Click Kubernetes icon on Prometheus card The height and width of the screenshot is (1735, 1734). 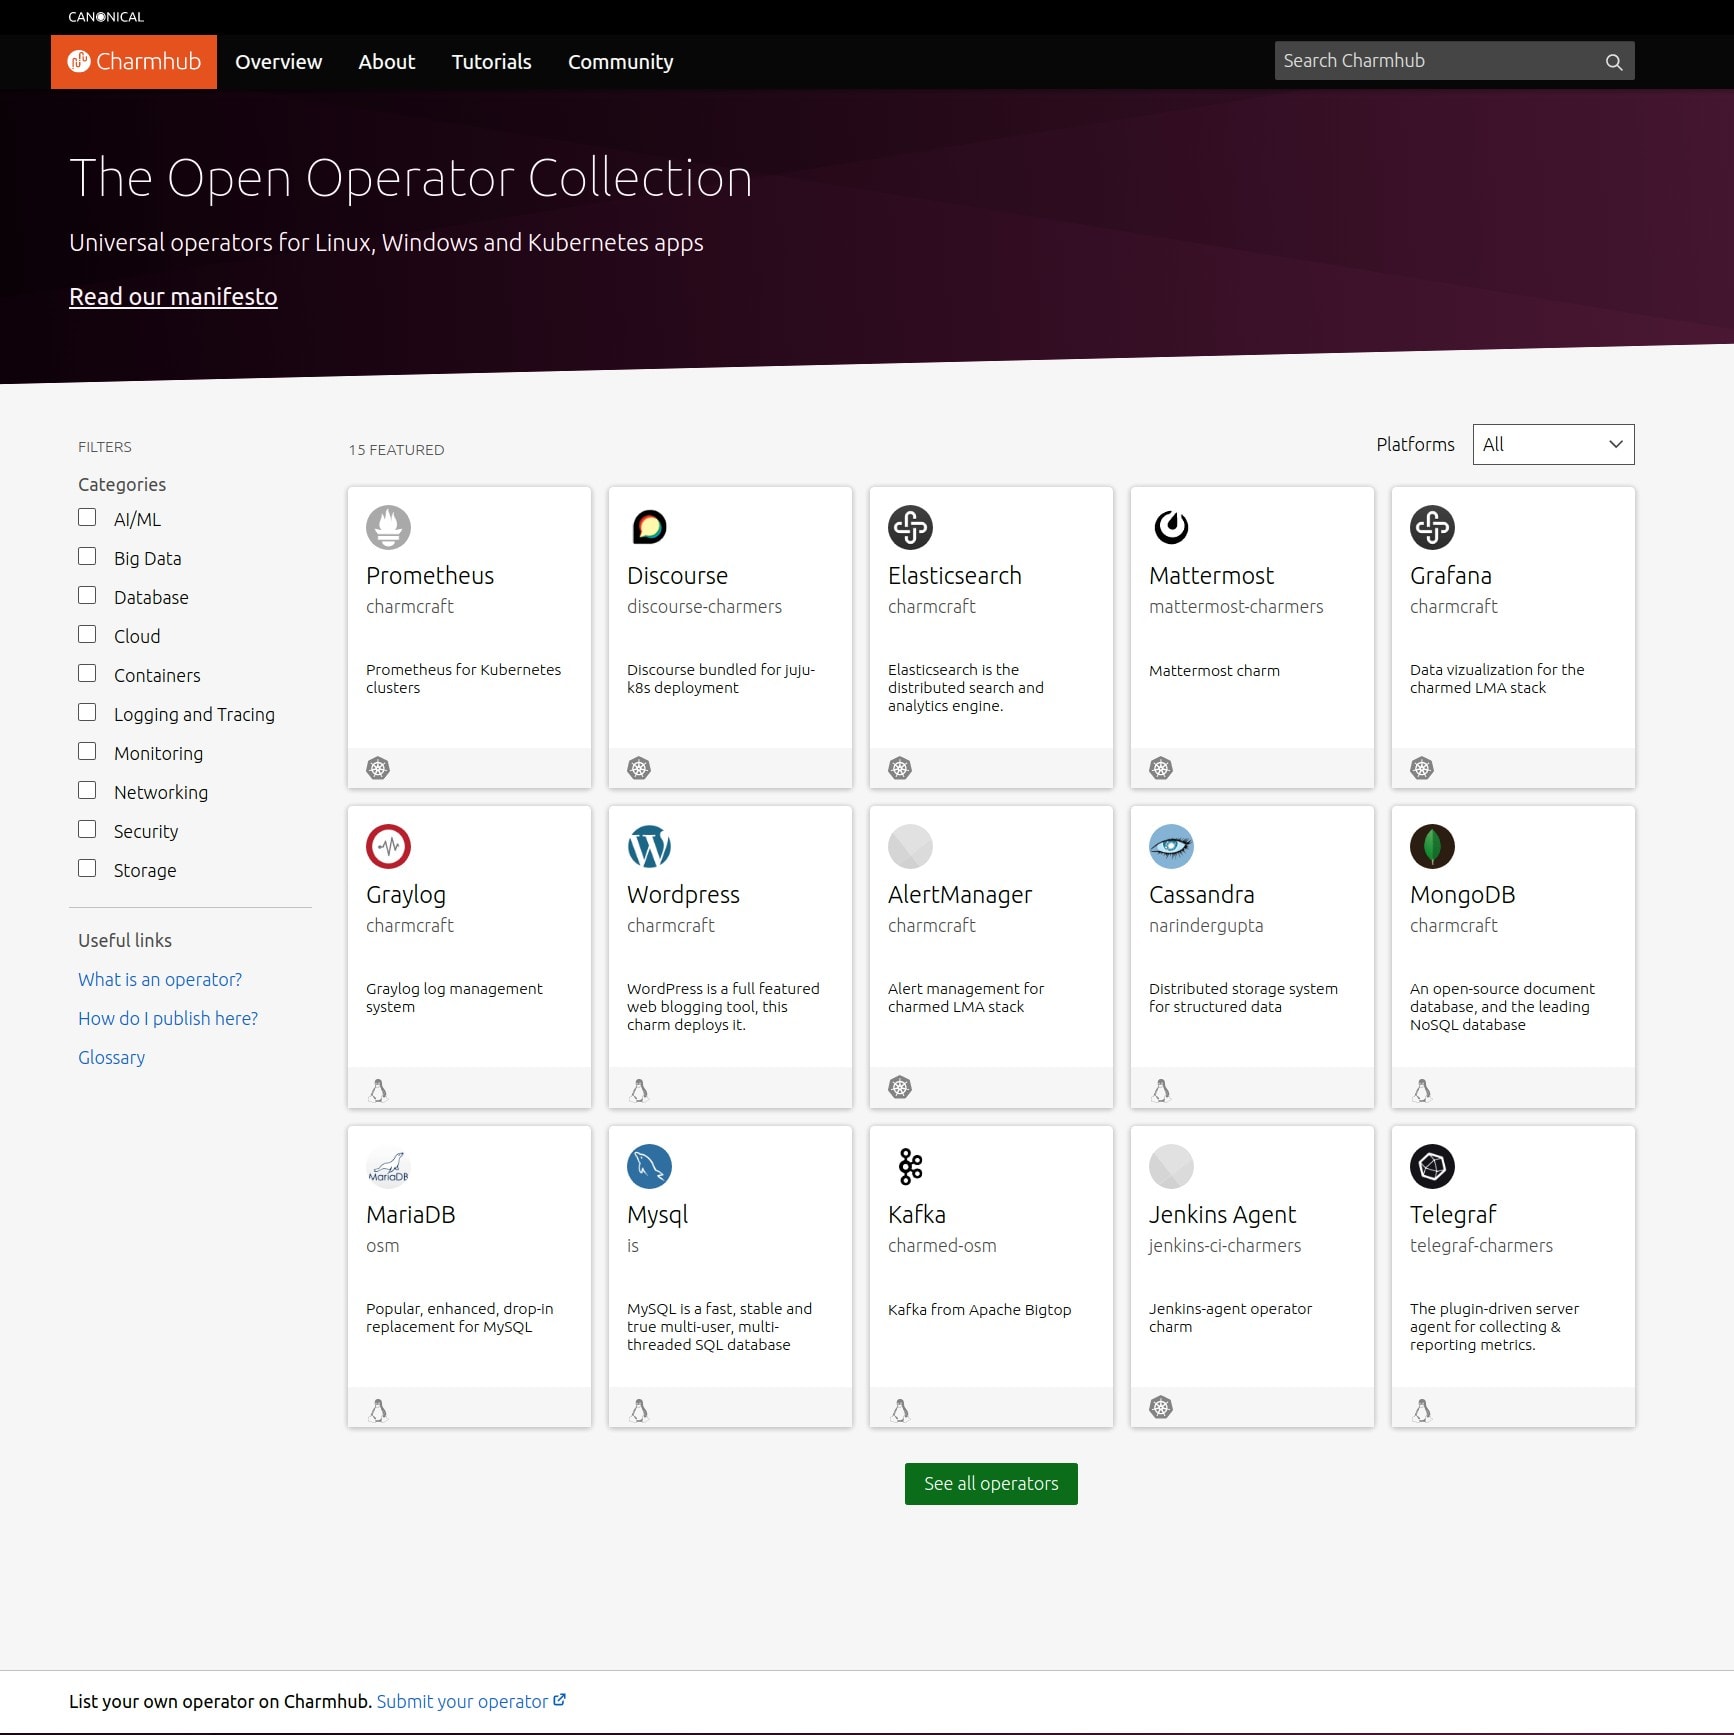pos(378,768)
